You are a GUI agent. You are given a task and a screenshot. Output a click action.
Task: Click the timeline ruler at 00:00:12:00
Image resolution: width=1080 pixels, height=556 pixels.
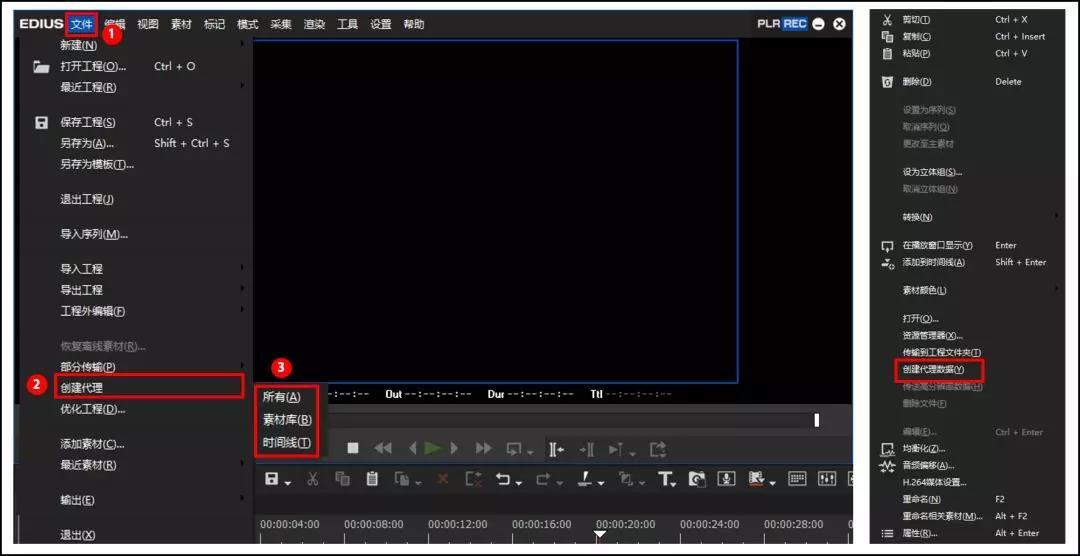coord(456,524)
